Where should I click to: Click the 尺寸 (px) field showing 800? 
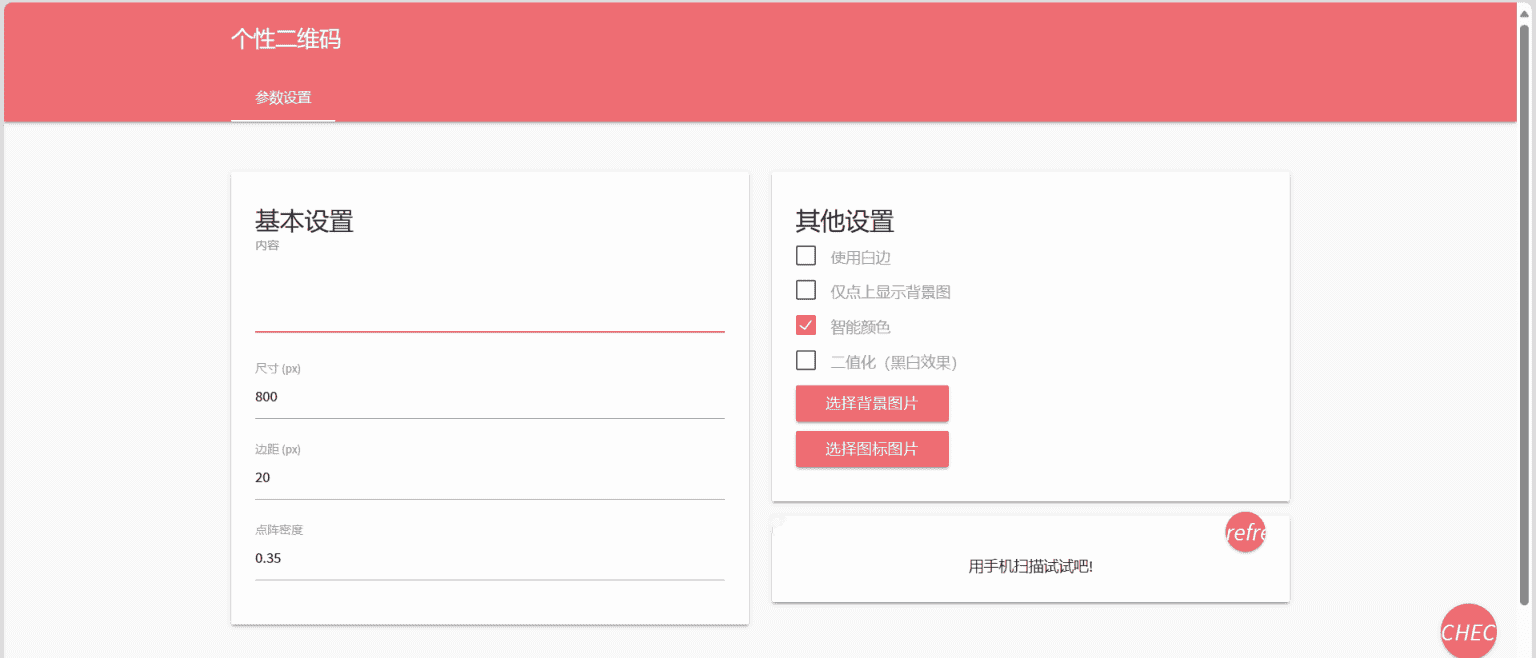(x=489, y=397)
